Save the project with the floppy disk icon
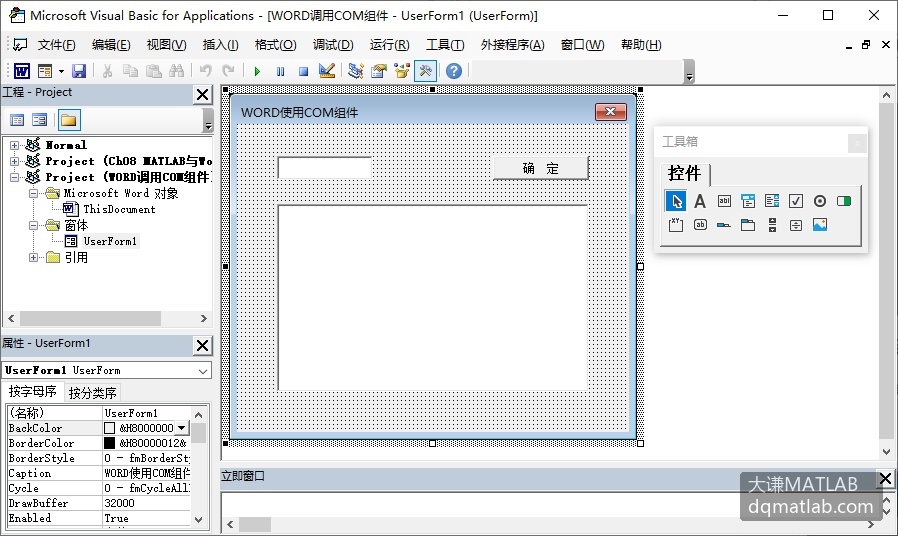Image resolution: width=898 pixels, height=536 pixels. 79,71
